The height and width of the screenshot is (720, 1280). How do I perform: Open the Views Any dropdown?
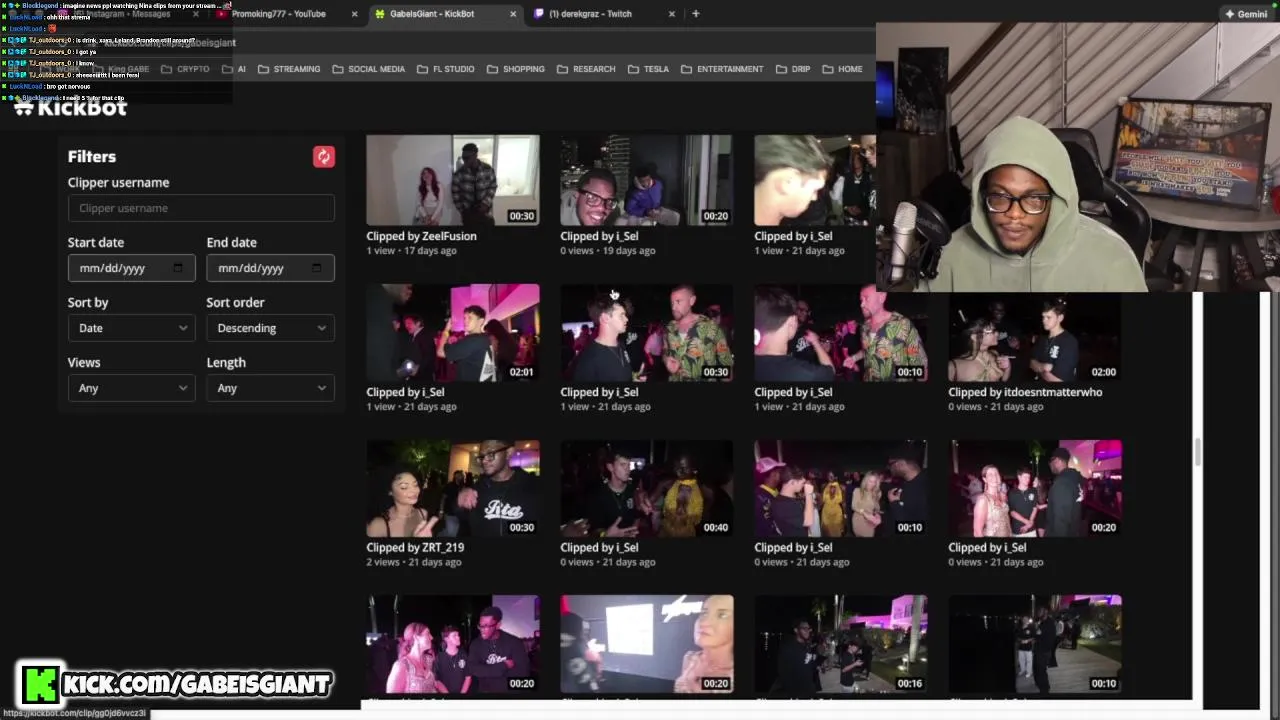(131, 388)
